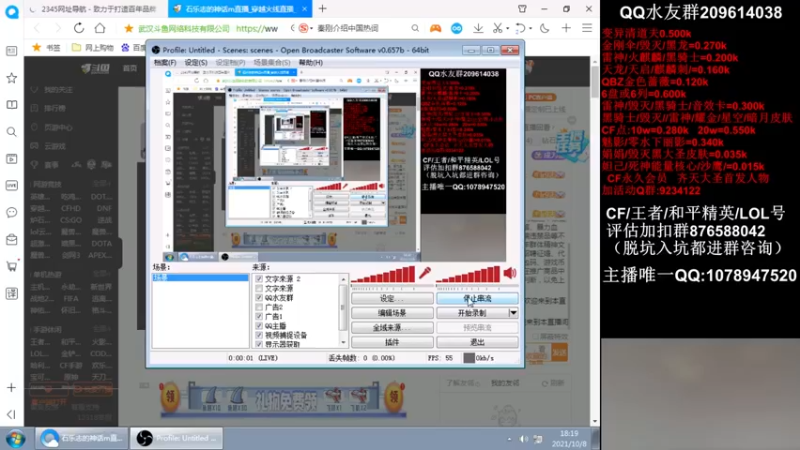Toggle the 显示器获取 source checkbox

coord(259,344)
